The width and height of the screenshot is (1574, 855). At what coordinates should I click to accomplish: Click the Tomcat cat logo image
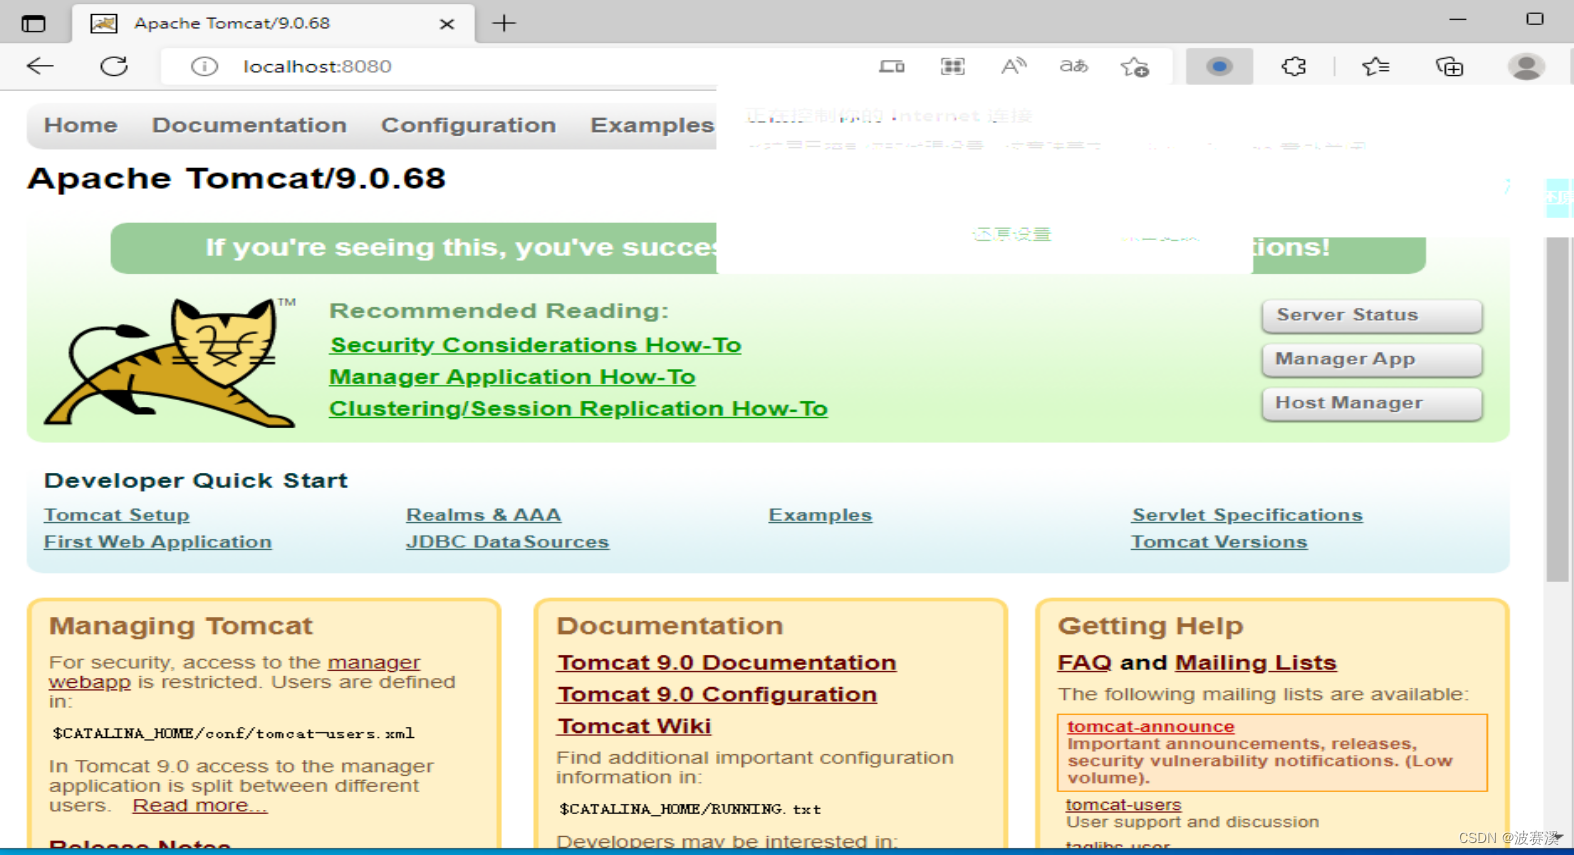pos(171,362)
